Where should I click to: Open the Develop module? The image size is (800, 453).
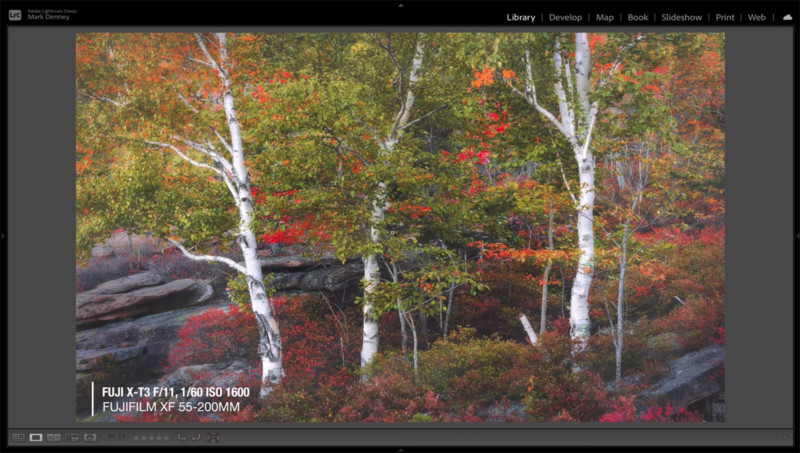pos(565,17)
